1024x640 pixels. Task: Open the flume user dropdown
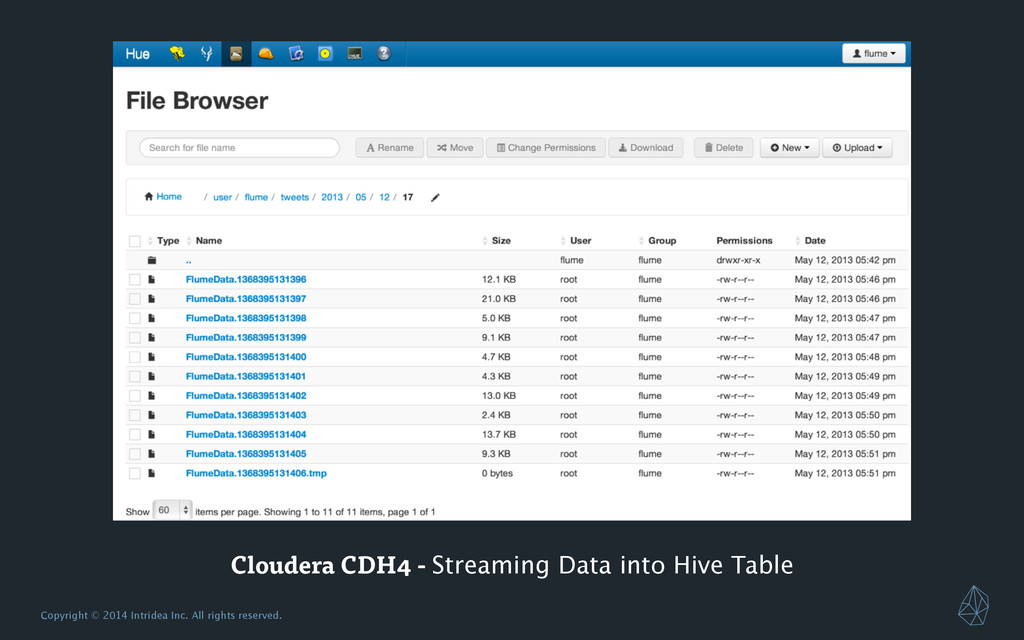874,54
